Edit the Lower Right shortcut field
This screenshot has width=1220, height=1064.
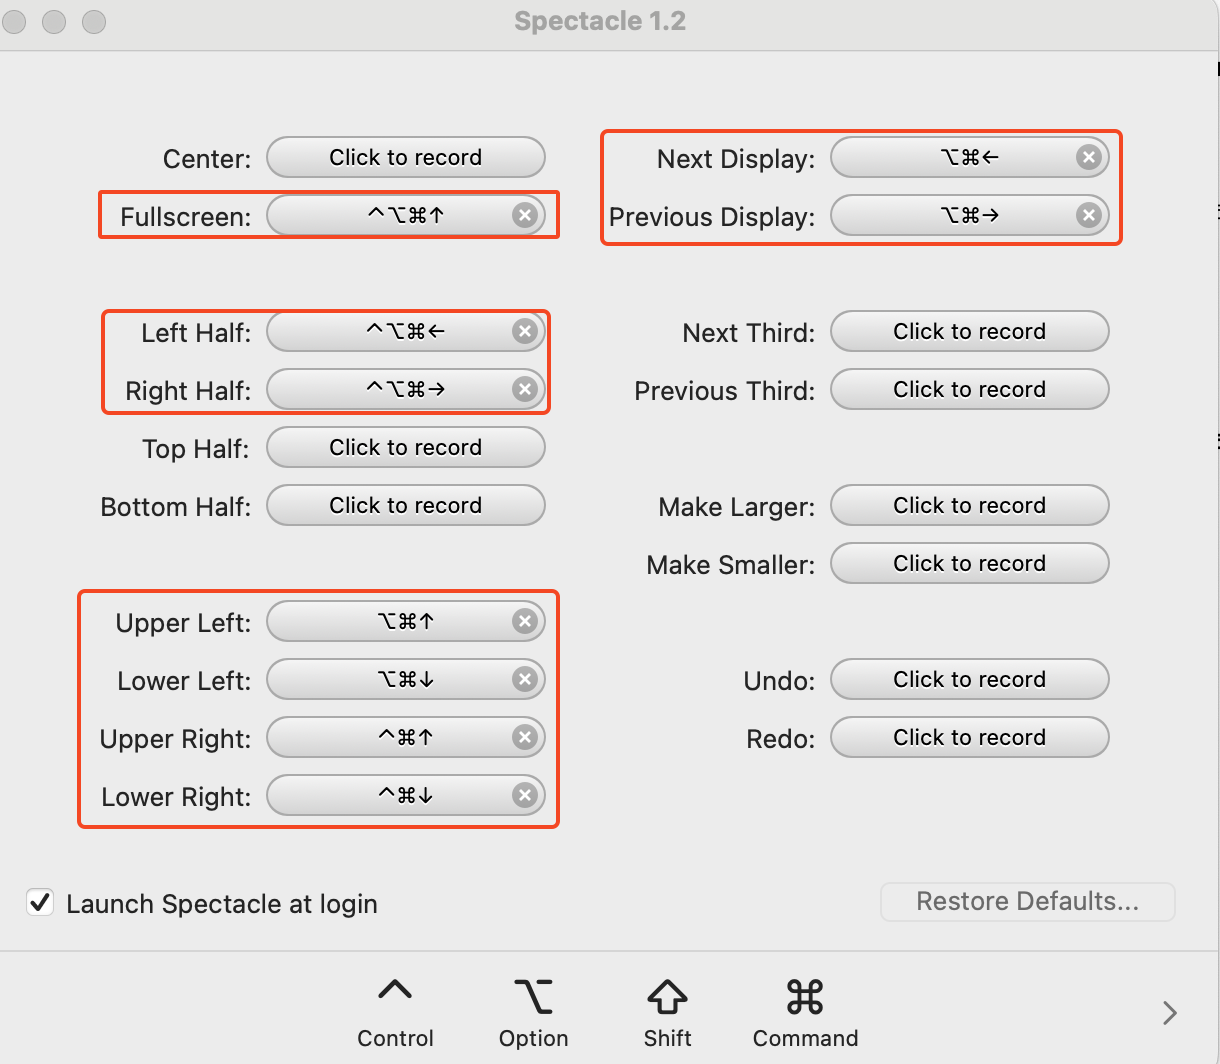[x=406, y=795]
